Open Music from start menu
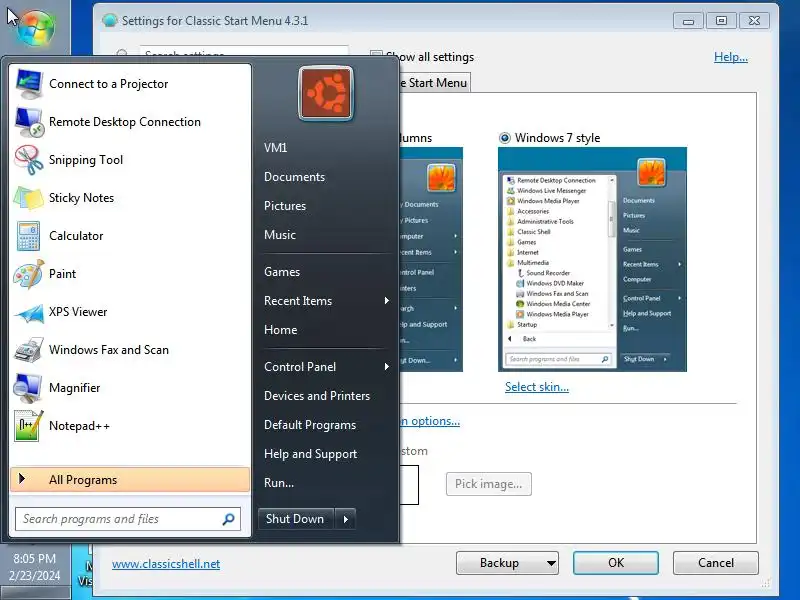This screenshot has width=800, height=600. tap(280, 235)
